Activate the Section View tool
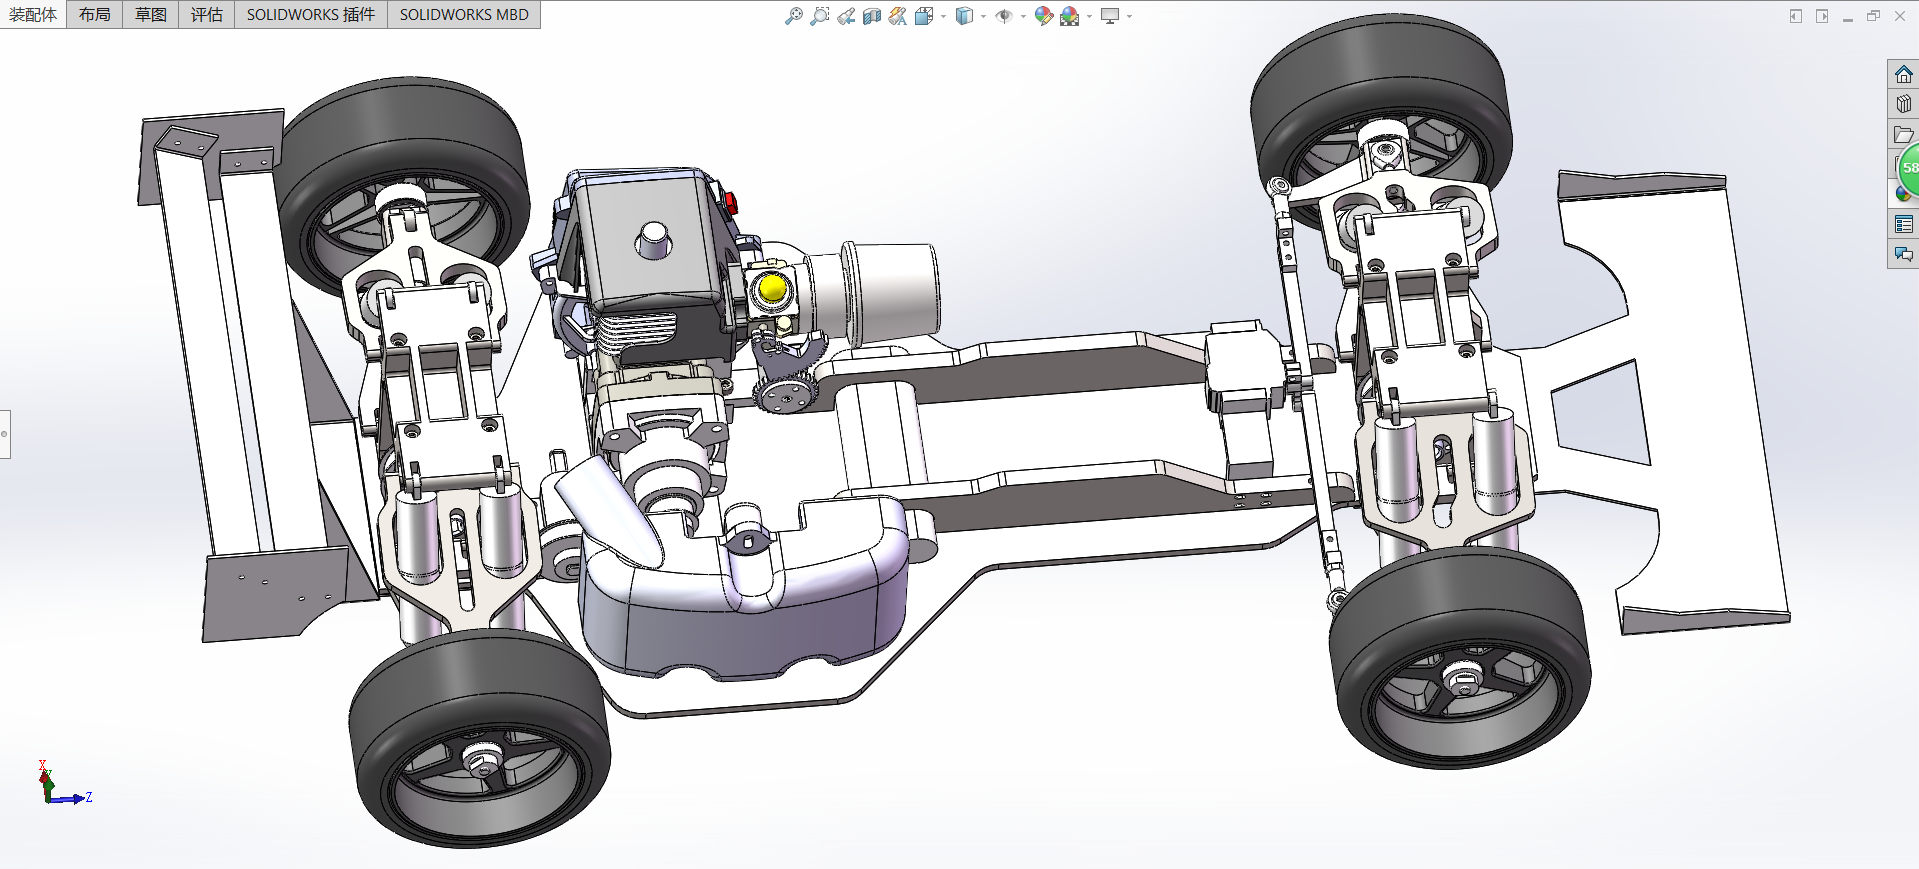This screenshot has width=1919, height=869. (872, 16)
